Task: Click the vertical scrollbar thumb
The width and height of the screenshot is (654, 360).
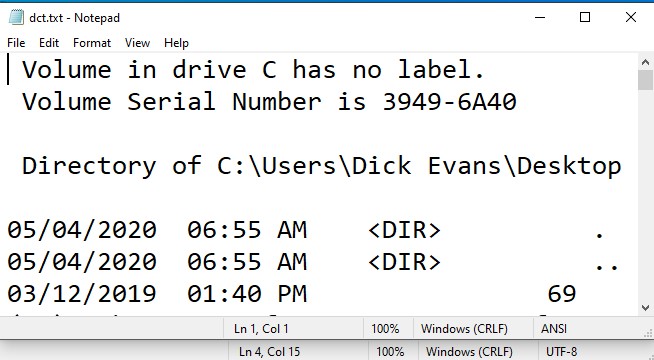Action: tap(645, 80)
